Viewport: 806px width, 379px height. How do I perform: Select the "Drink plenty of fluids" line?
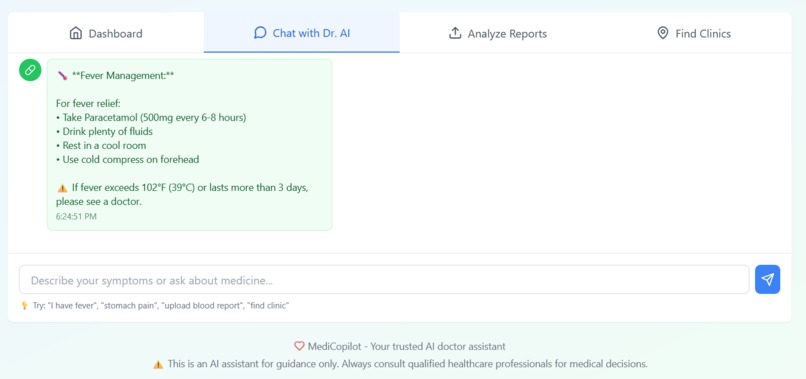[x=104, y=132]
